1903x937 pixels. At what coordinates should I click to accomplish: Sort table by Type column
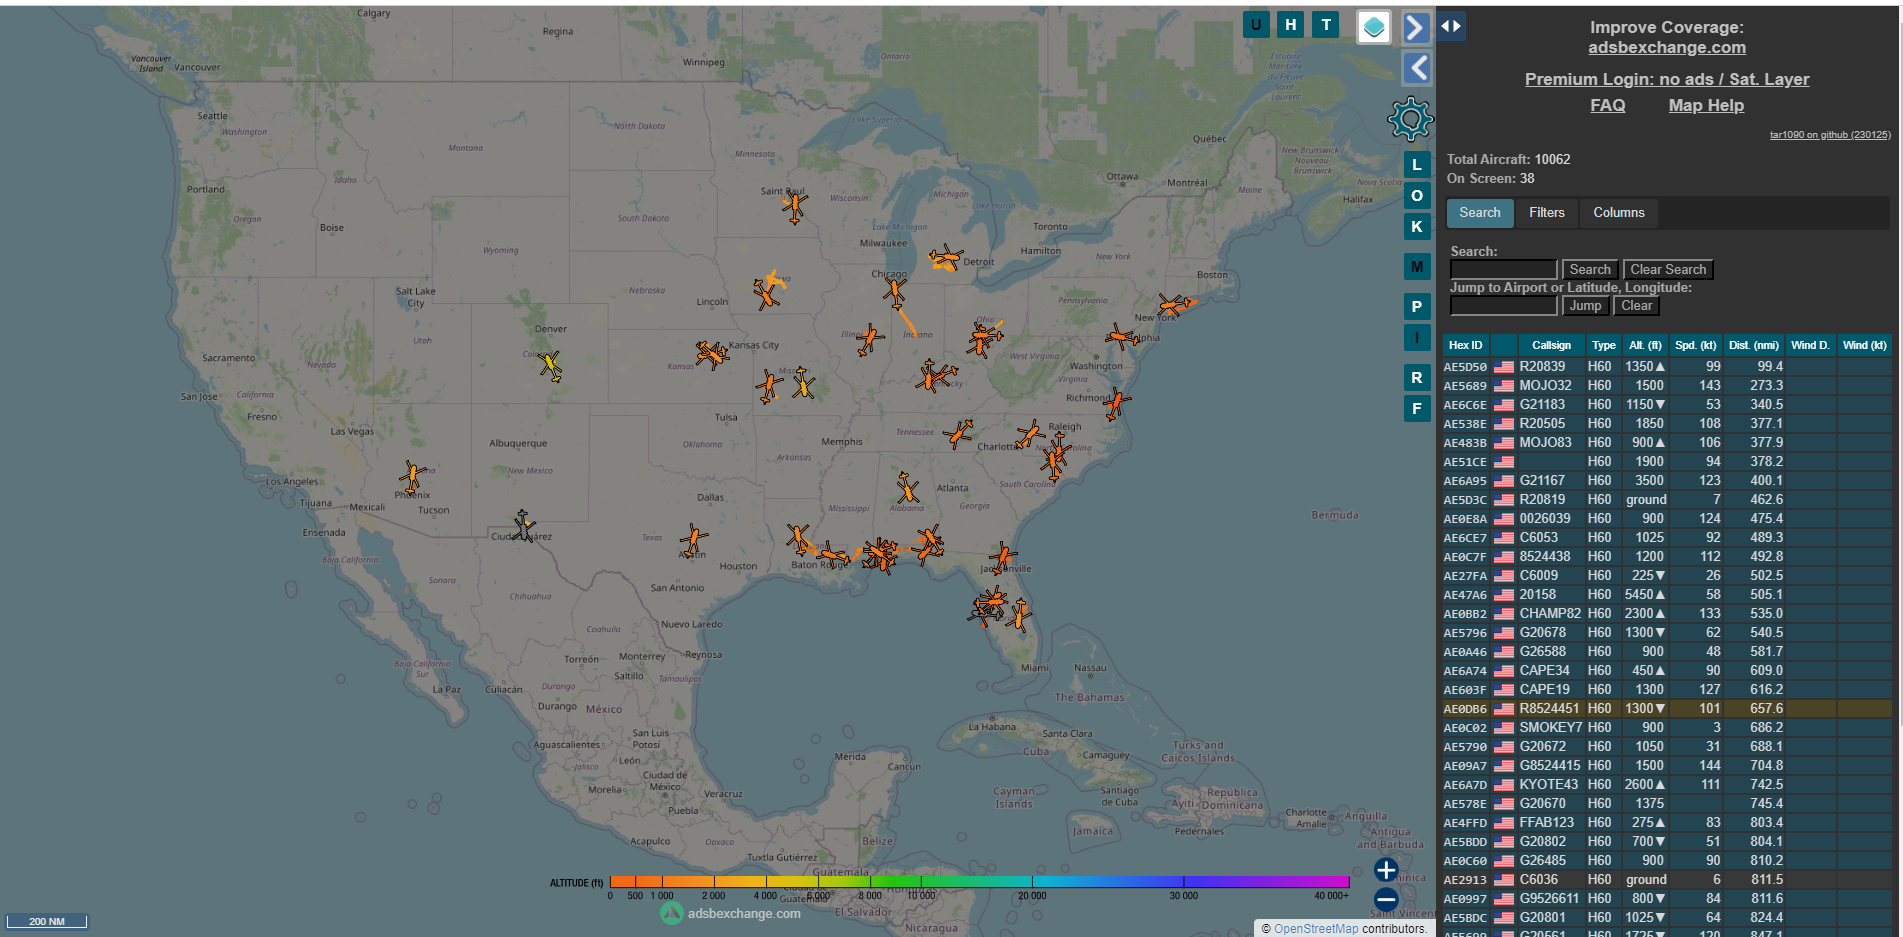[x=1604, y=345]
